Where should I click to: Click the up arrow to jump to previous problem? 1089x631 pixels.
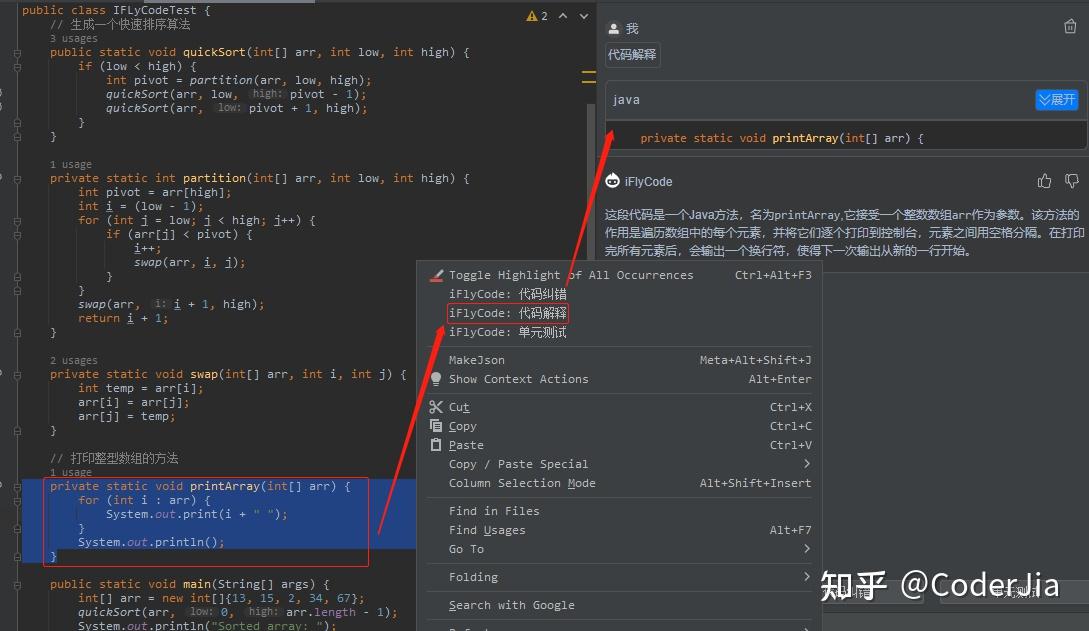pyautogui.click(x=564, y=16)
